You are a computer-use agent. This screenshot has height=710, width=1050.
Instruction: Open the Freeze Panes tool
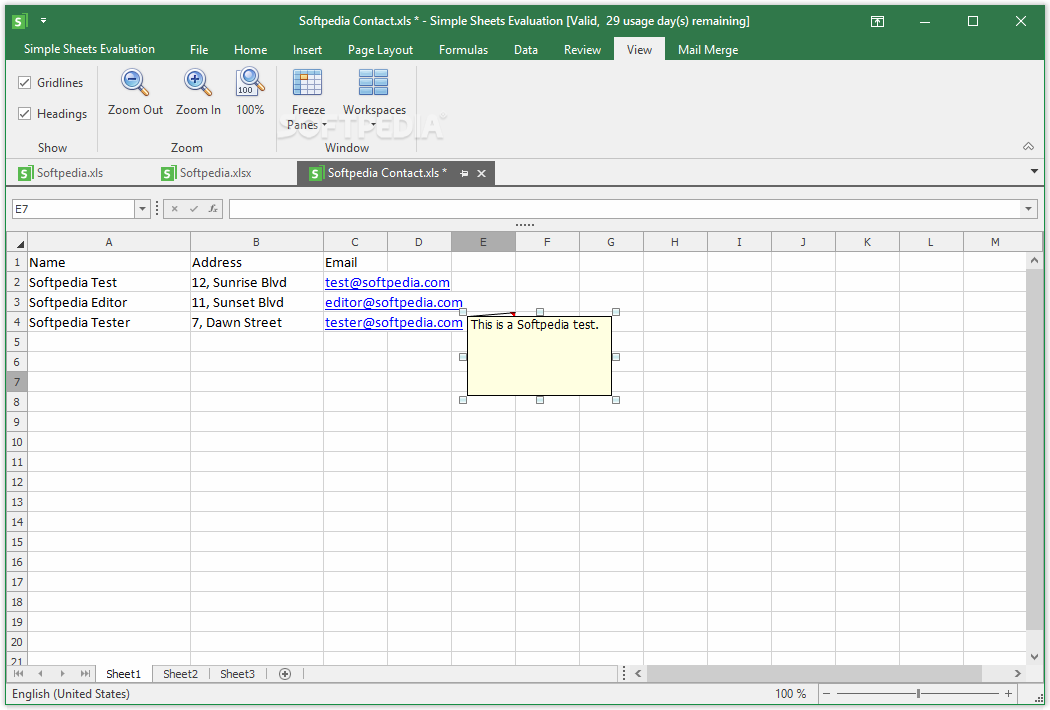[x=307, y=99]
